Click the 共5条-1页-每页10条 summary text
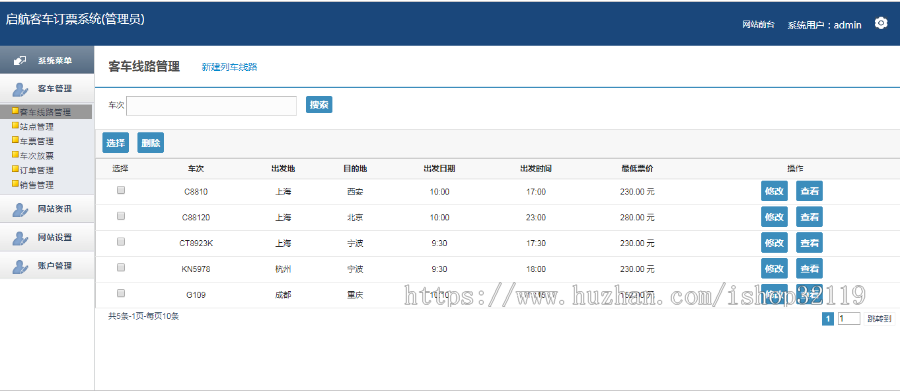This screenshot has width=900, height=391. (x=143, y=316)
